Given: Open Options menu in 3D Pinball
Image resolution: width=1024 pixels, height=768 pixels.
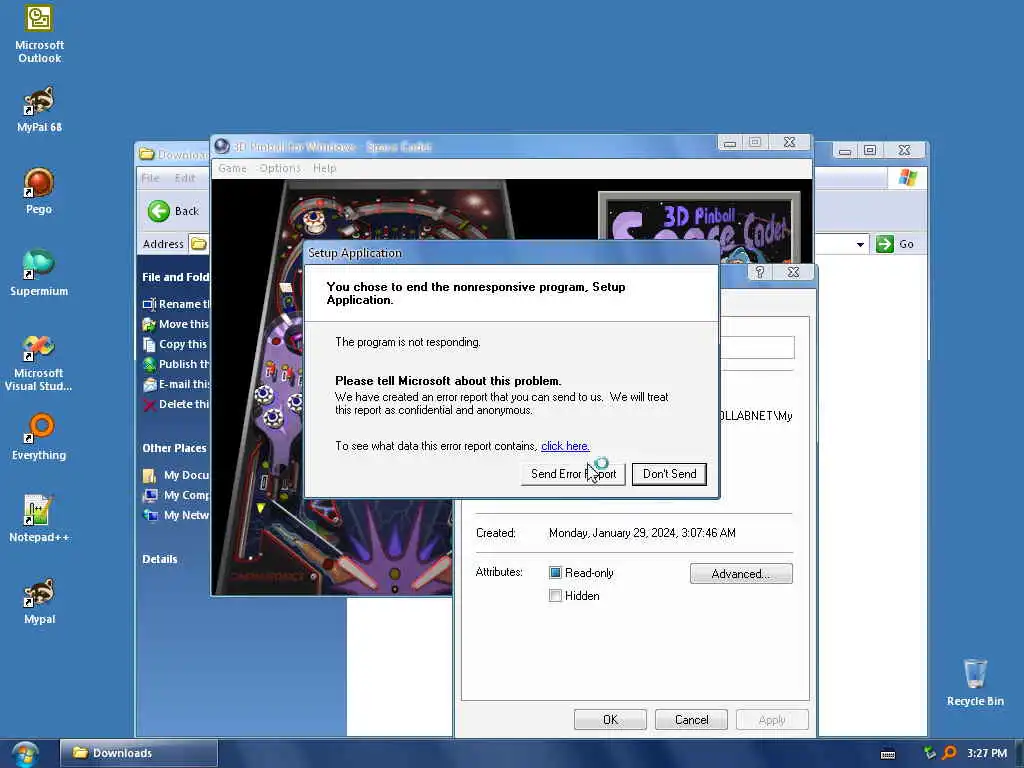Looking at the screenshot, I should pos(280,168).
